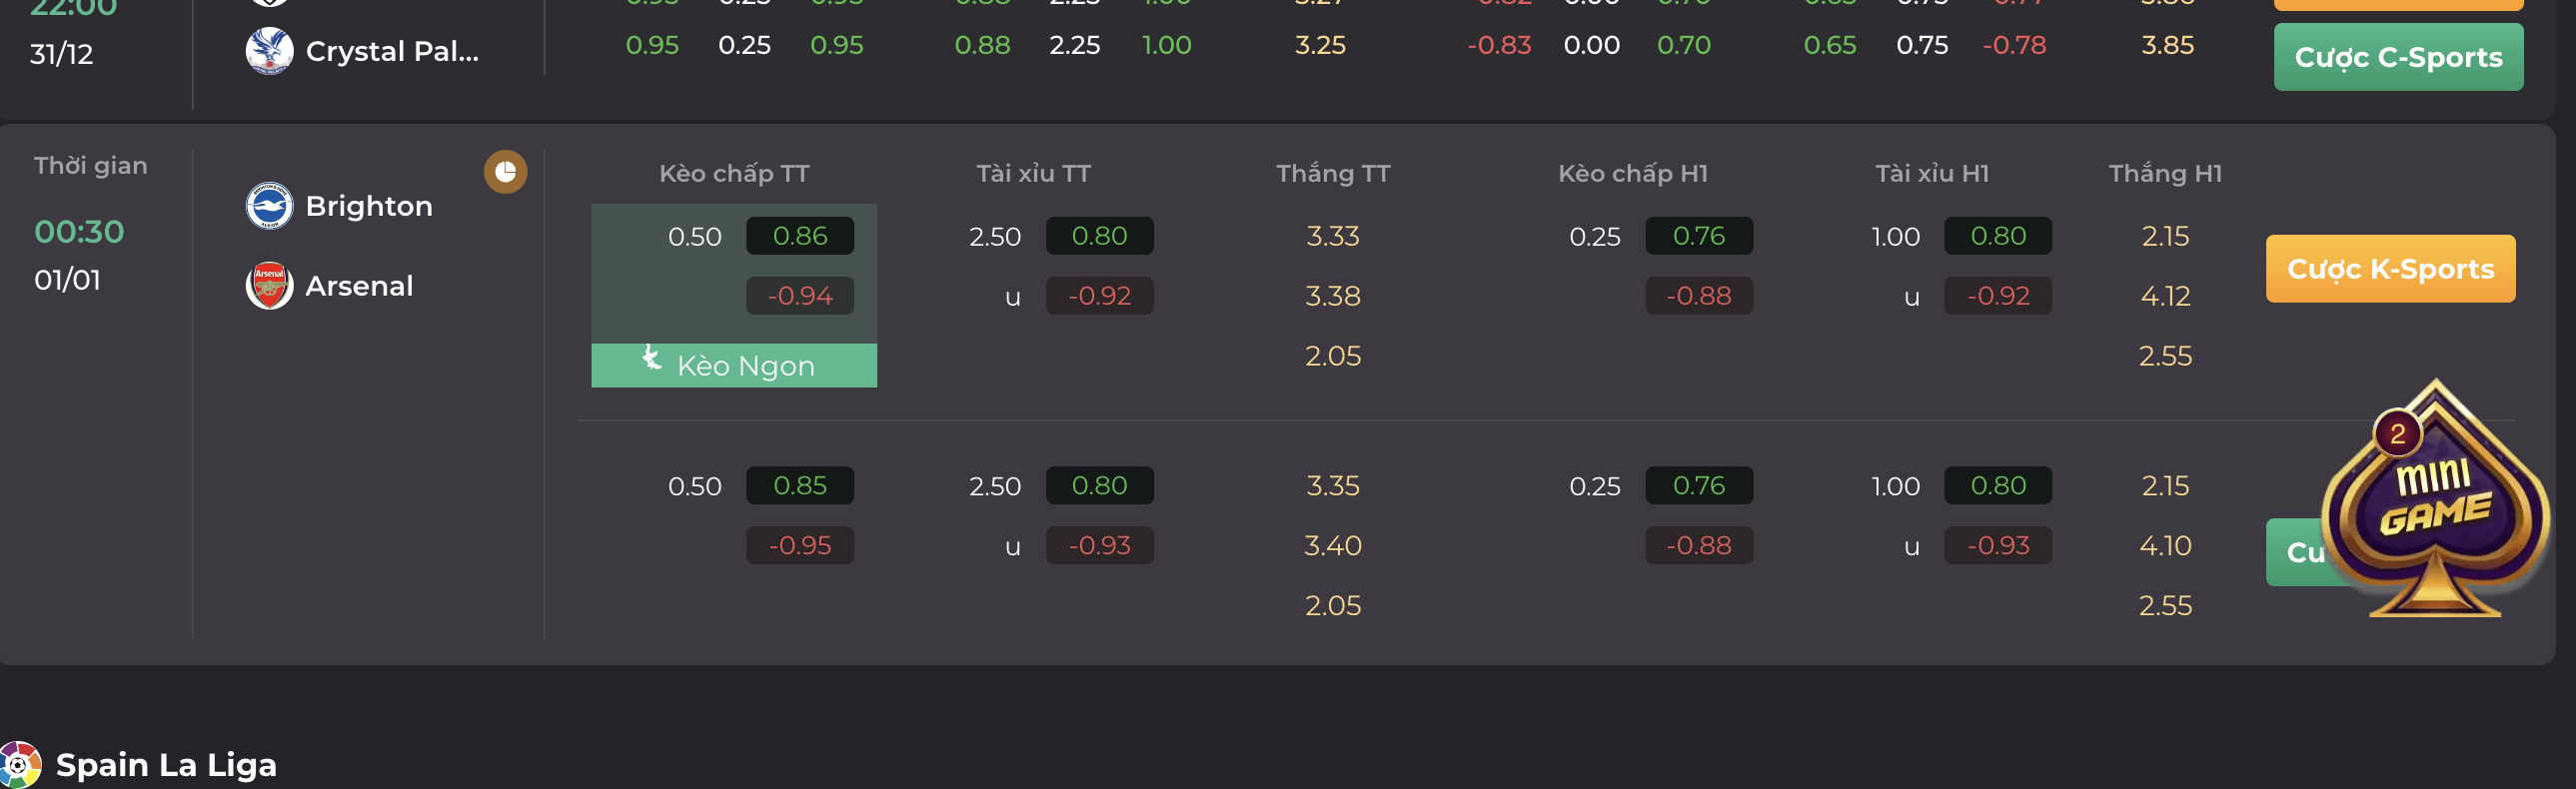Select the 0.85 handicap odds in second market
Viewport: 2576px width, 789px height.
[x=799, y=486]
